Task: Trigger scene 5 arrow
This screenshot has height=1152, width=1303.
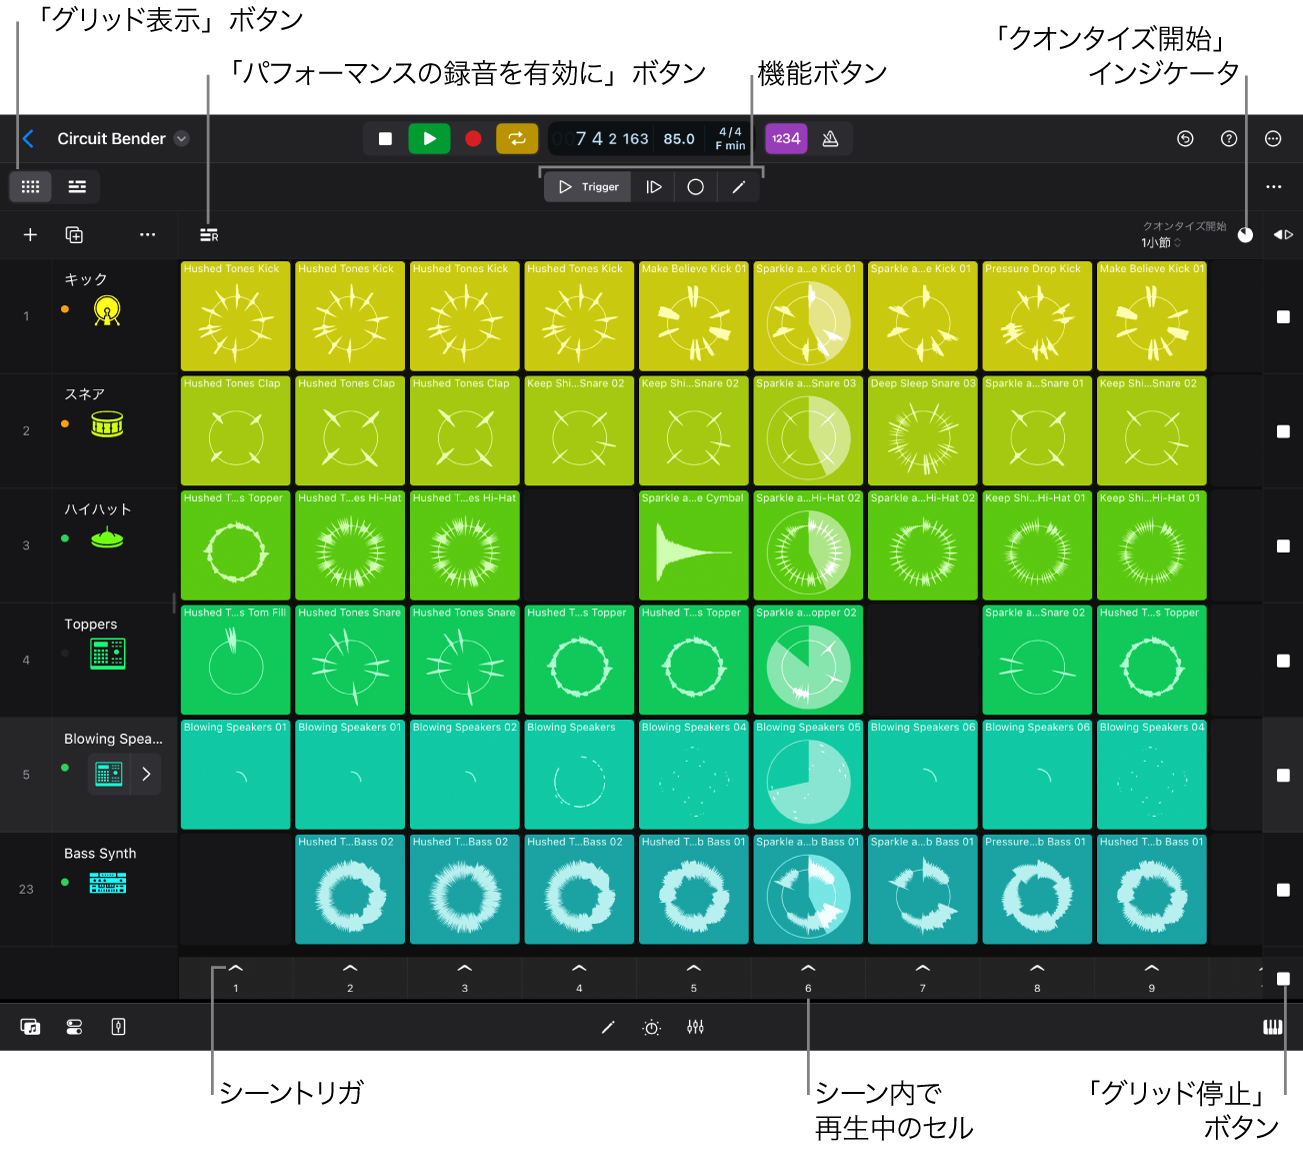Action: (694, 969)
